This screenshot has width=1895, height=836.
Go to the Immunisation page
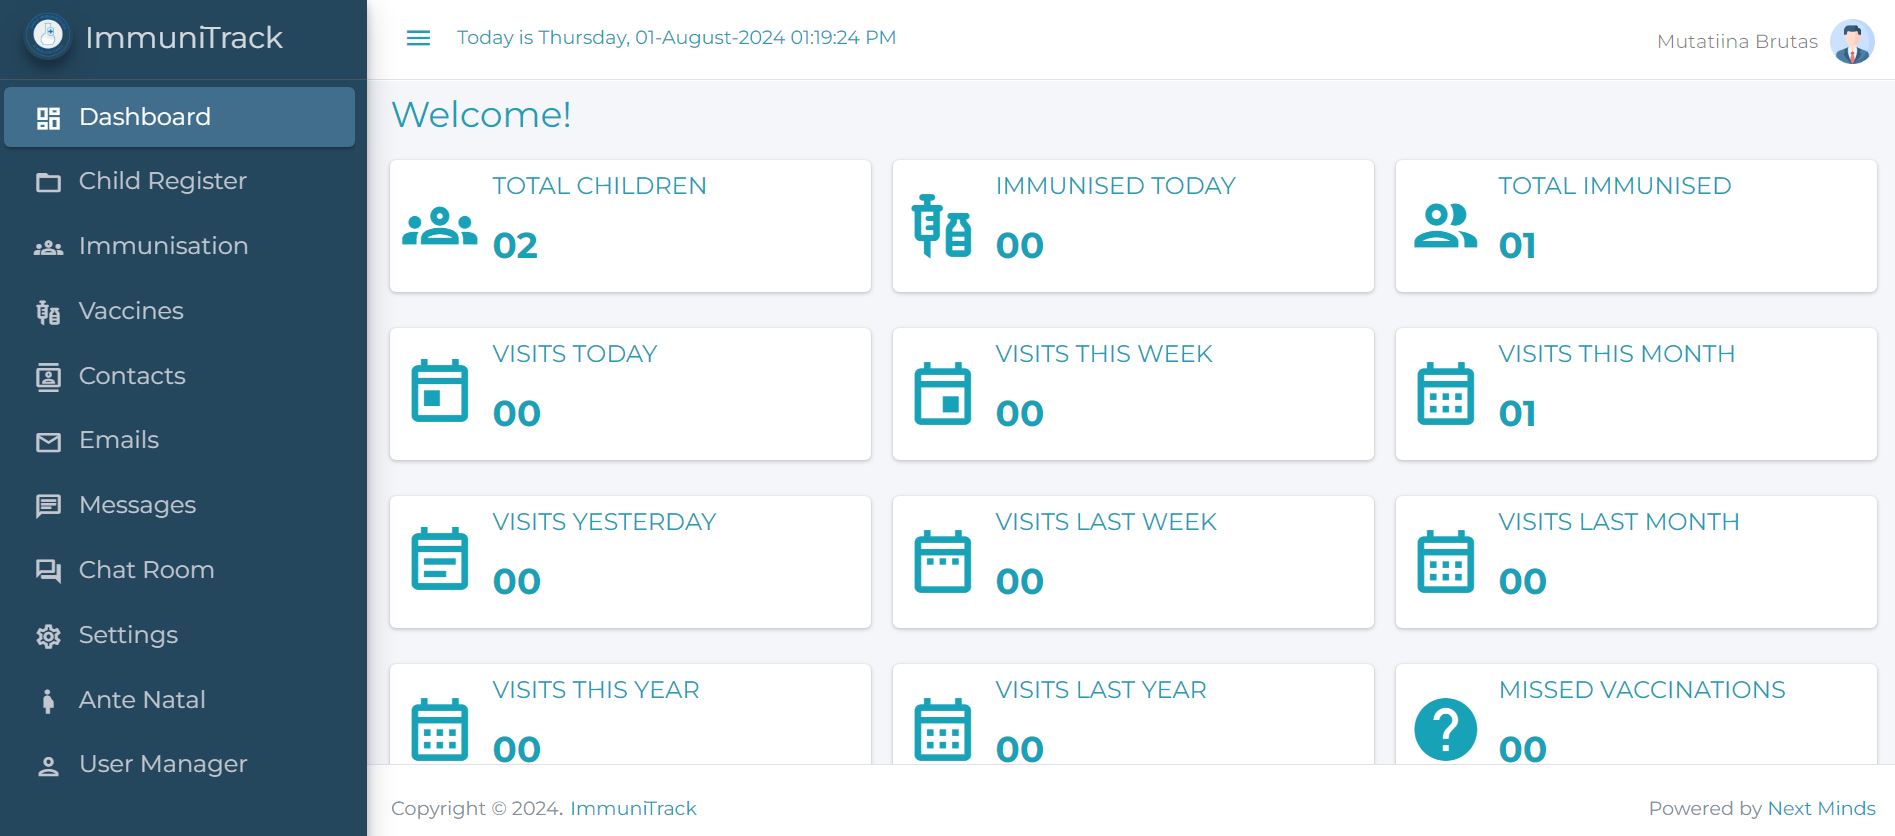pyautogui.click(x=163, y=246)
